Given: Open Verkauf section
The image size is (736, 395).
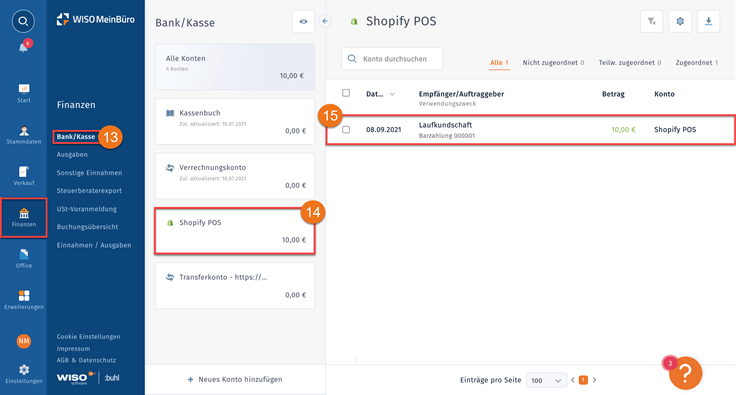Looking at the screenshot, I should coord(24,176).
